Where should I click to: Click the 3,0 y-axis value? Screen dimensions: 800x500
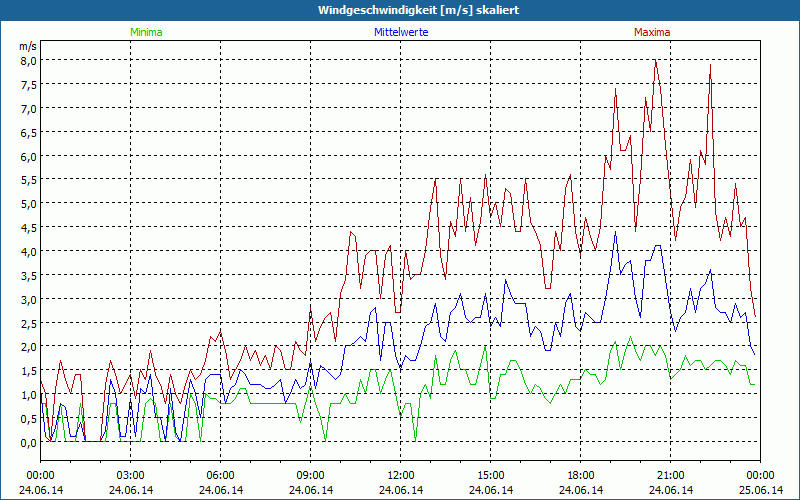(x=29, y=299)
